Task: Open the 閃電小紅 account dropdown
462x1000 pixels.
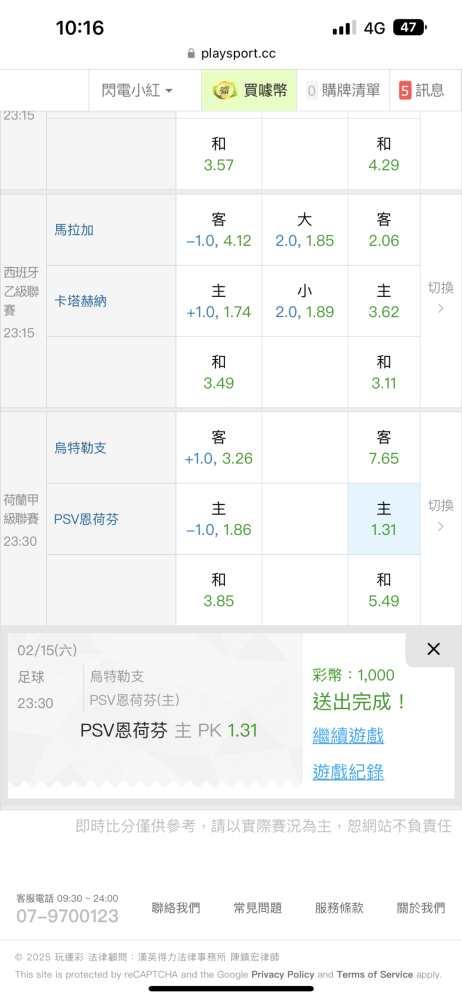Action: [136, 91]
